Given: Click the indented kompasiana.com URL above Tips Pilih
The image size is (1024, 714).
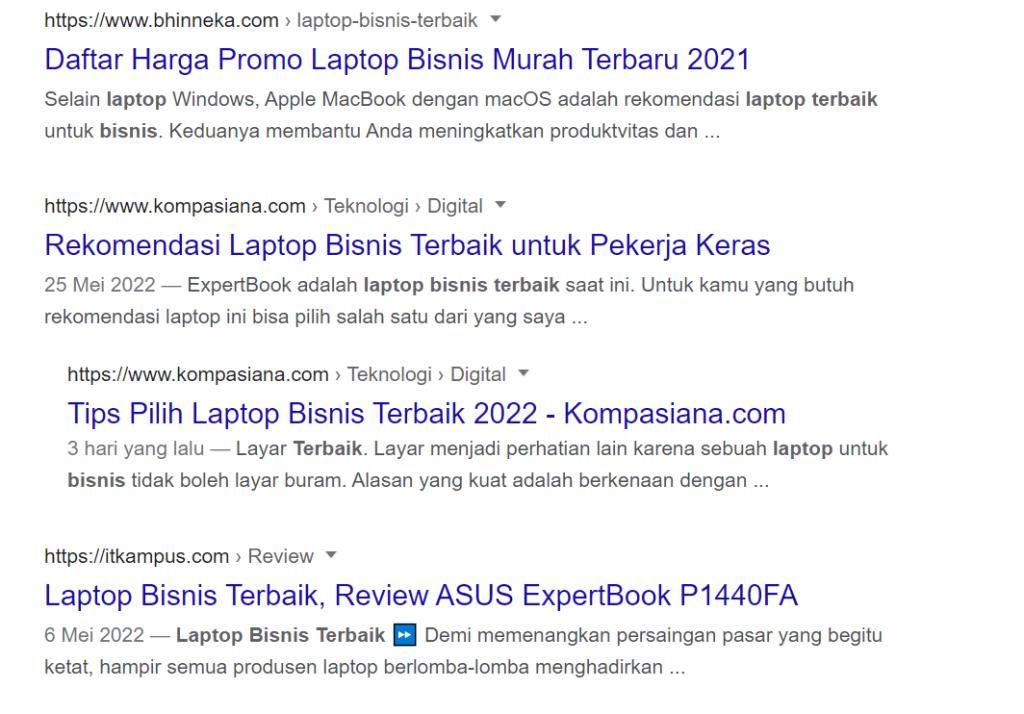Looking at the screenshot, I should click(198, 374).
